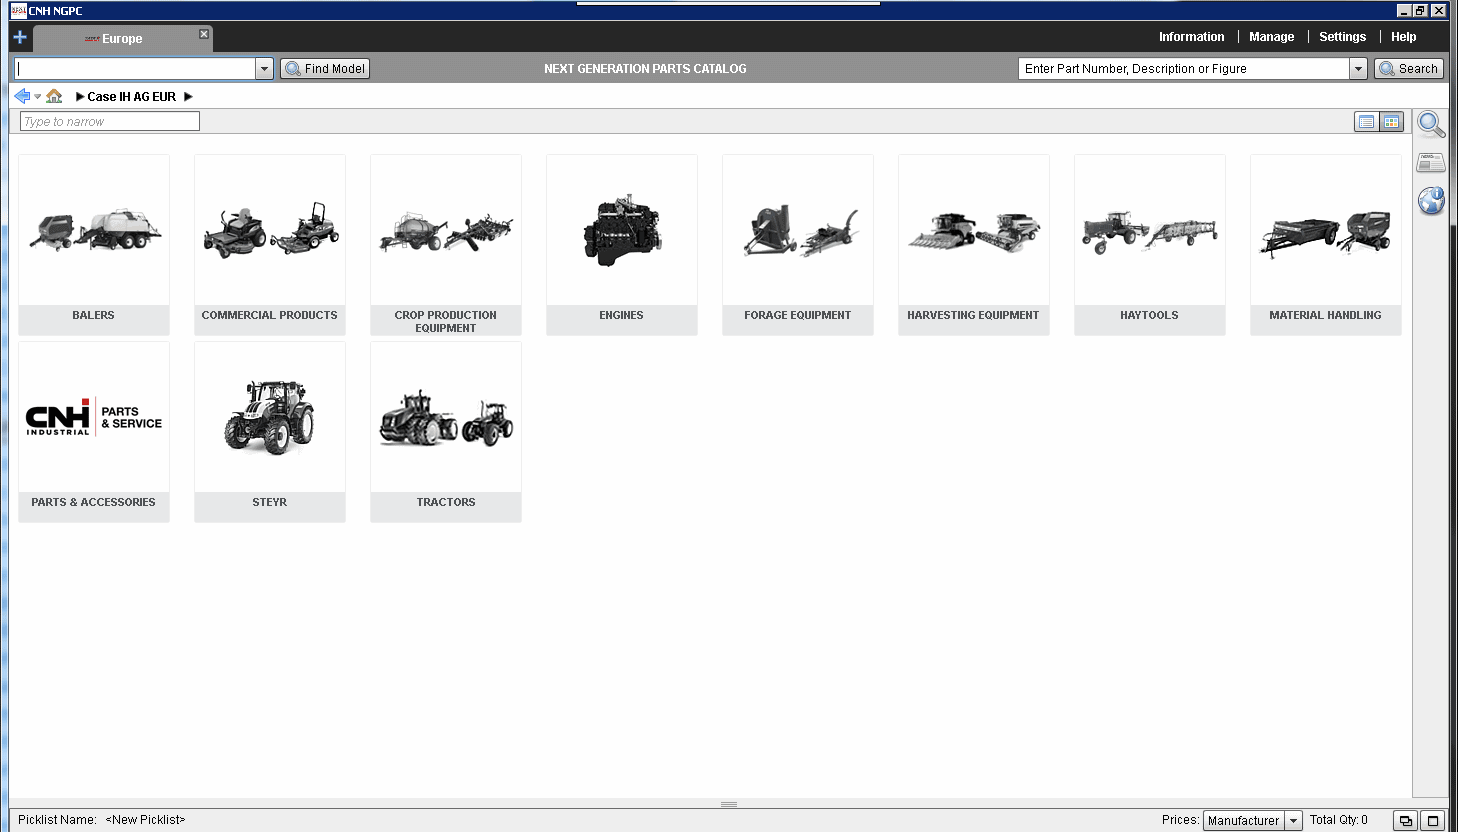The width and height of the screenshot is (1458, 832).
Task: Open the Settings menu
Action: (x=1342, y=37)
